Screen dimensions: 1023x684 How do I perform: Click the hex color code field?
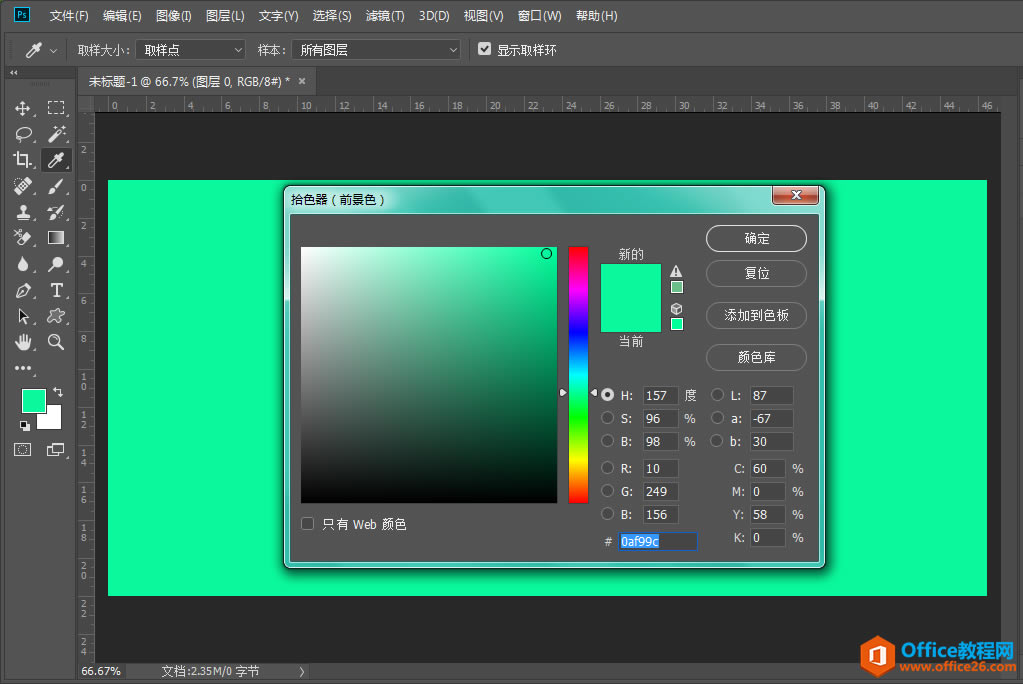tap(658, 541)
